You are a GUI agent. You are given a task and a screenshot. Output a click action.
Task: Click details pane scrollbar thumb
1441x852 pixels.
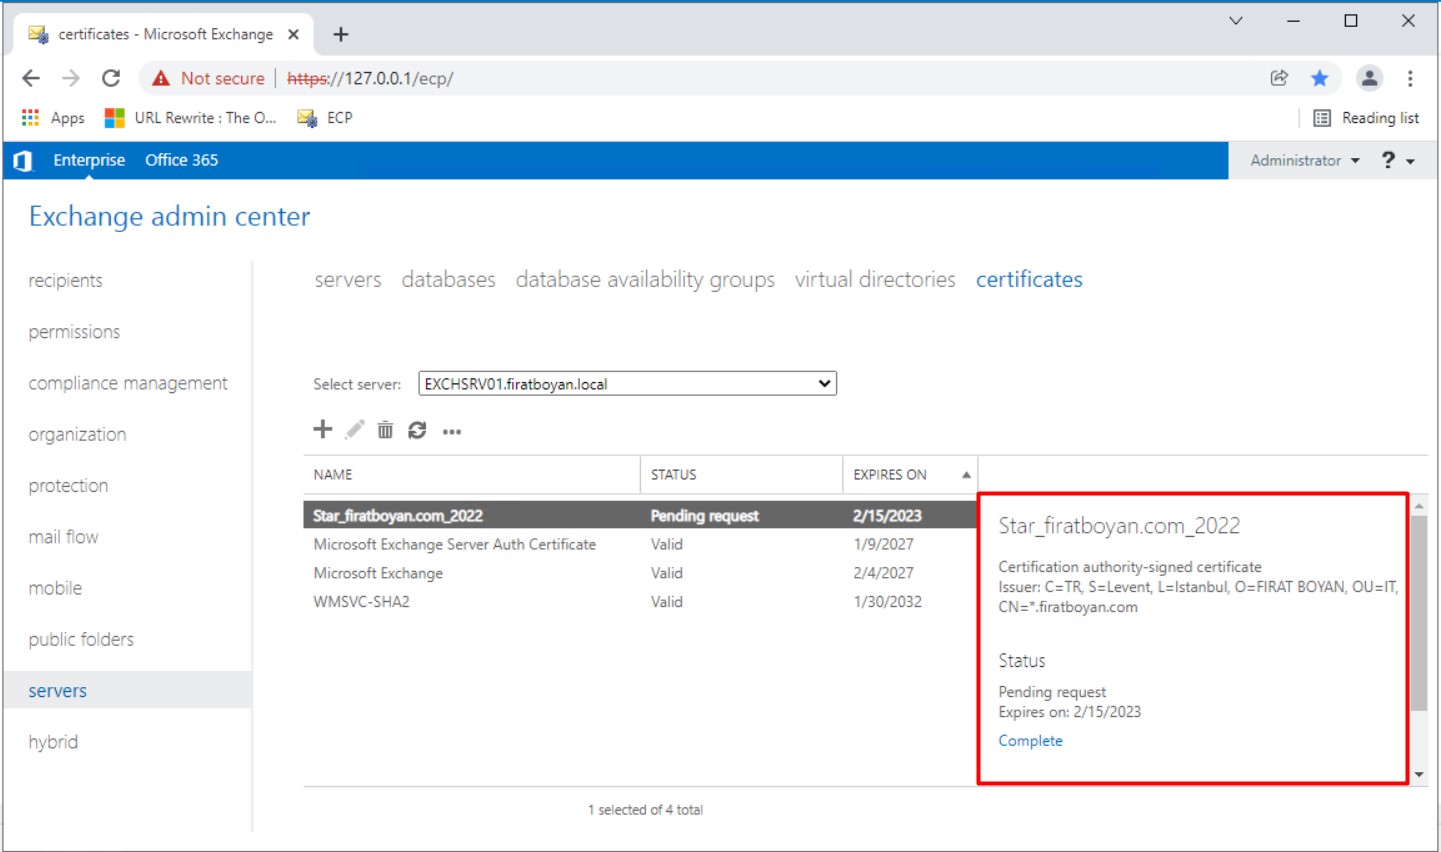click(x=1419, y=612)
